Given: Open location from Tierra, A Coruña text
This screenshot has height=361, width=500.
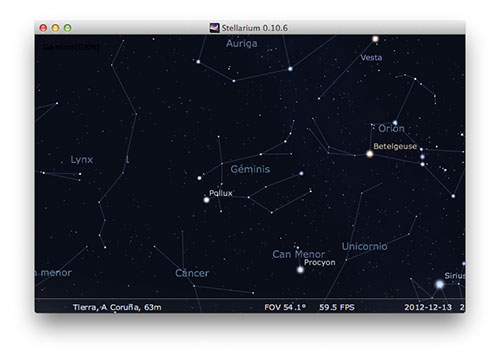Looking at the screenshot, I should (x=117, y=307).
